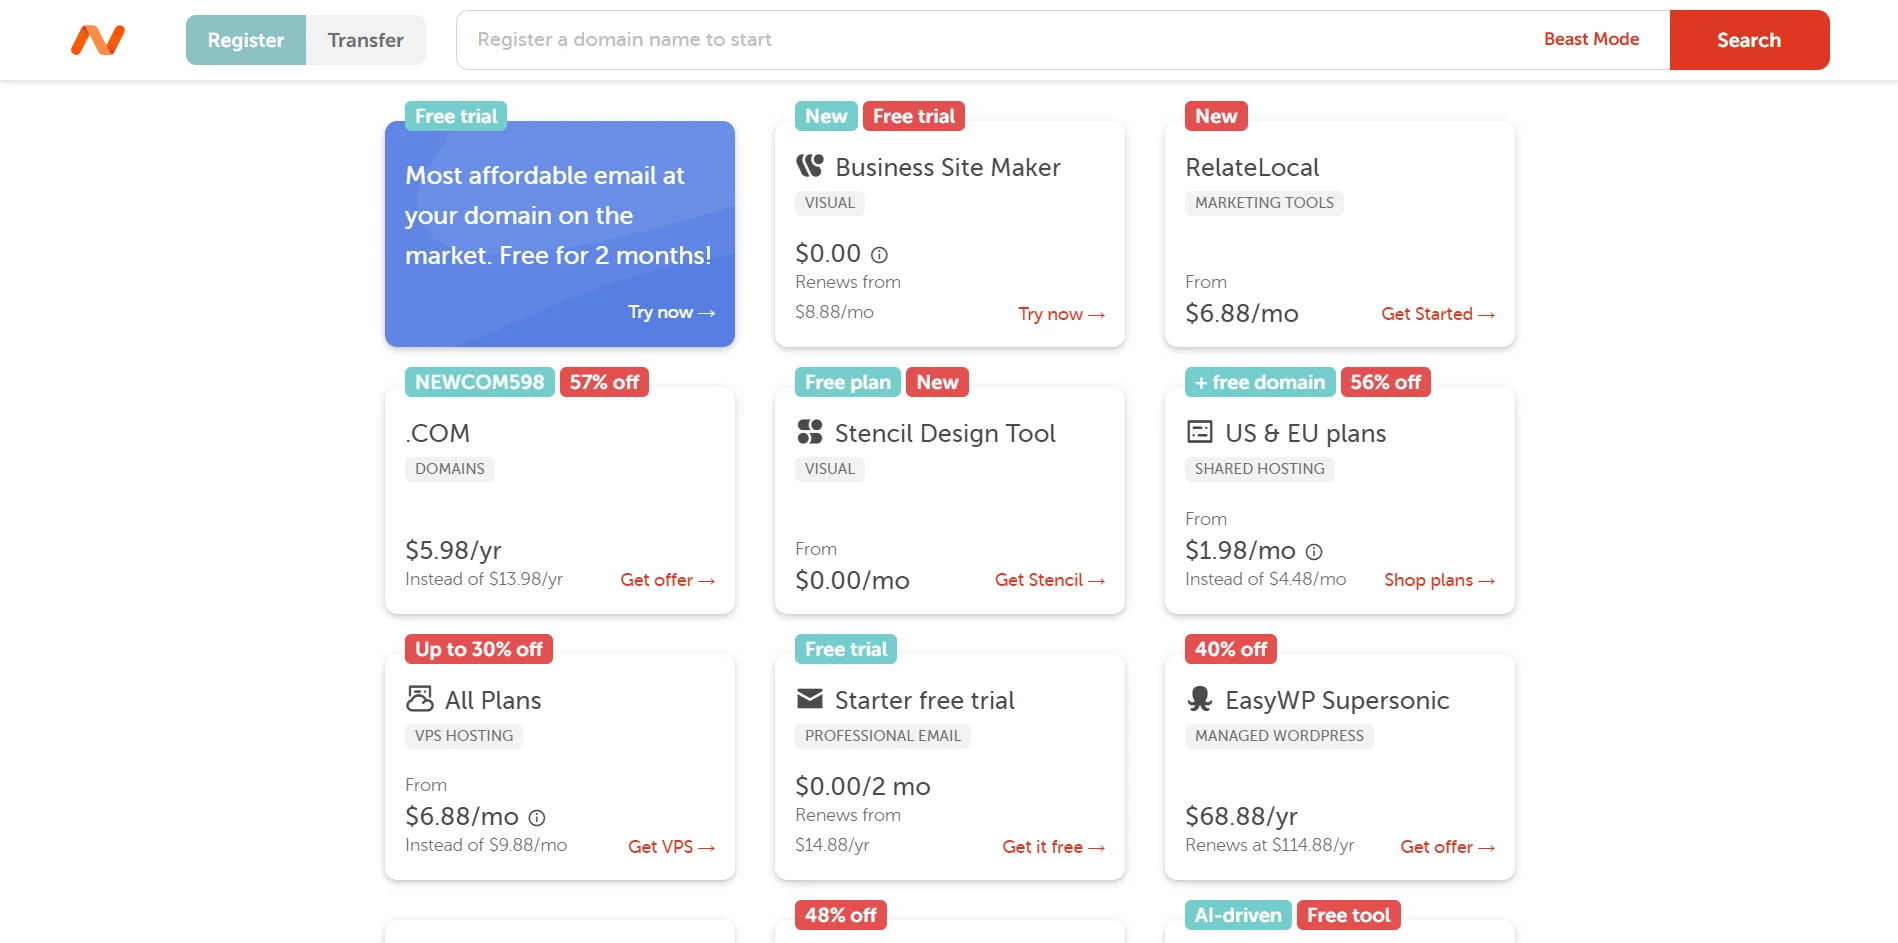Open info icon next to $0.00 price
1898x943 pixels.
click(879, 255)
